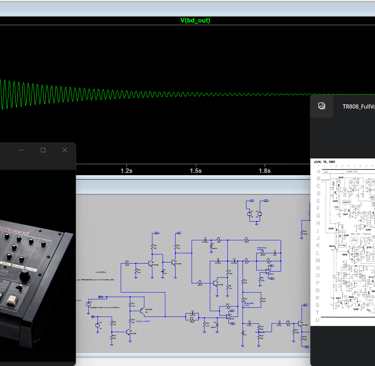
Task: Maximize the Roland photo viewer window
Action: 43,150
